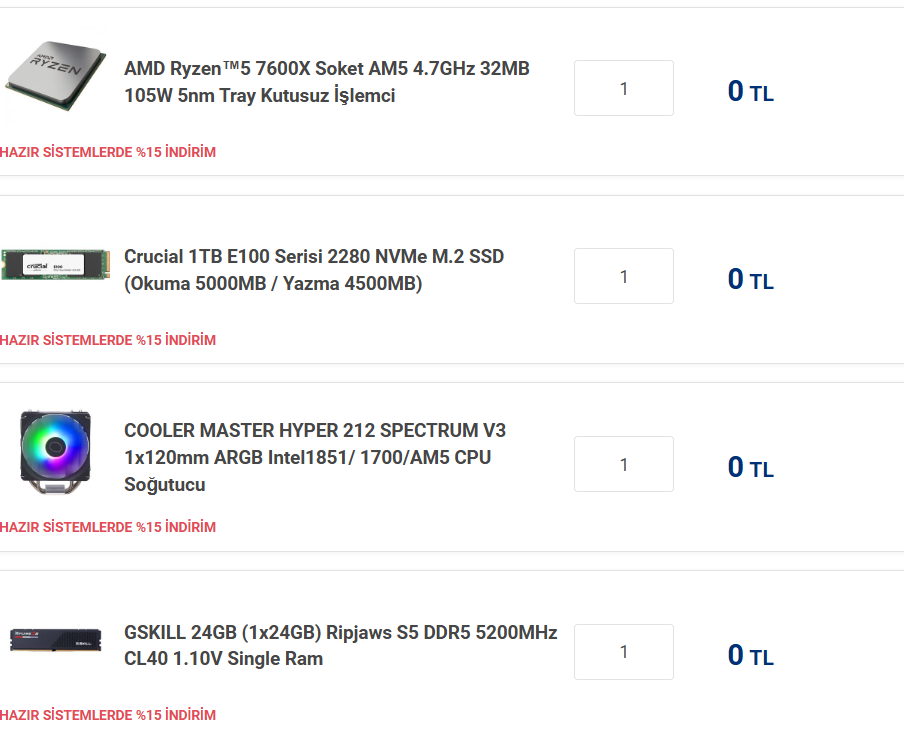
Task: Click the 0 TL price of the Cooler Master cooler
Action: [x=750, y=468]
